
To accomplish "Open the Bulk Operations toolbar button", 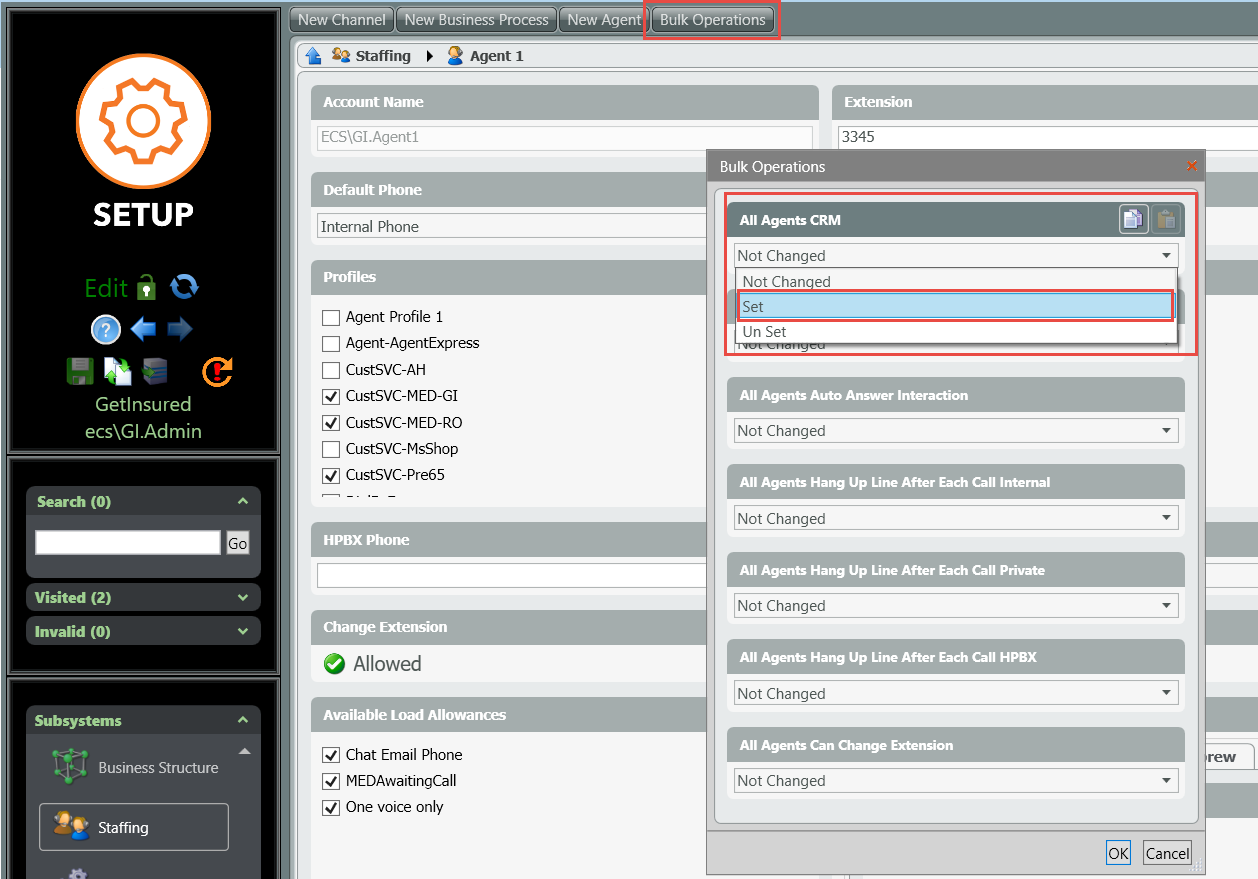I will [712, 20].
